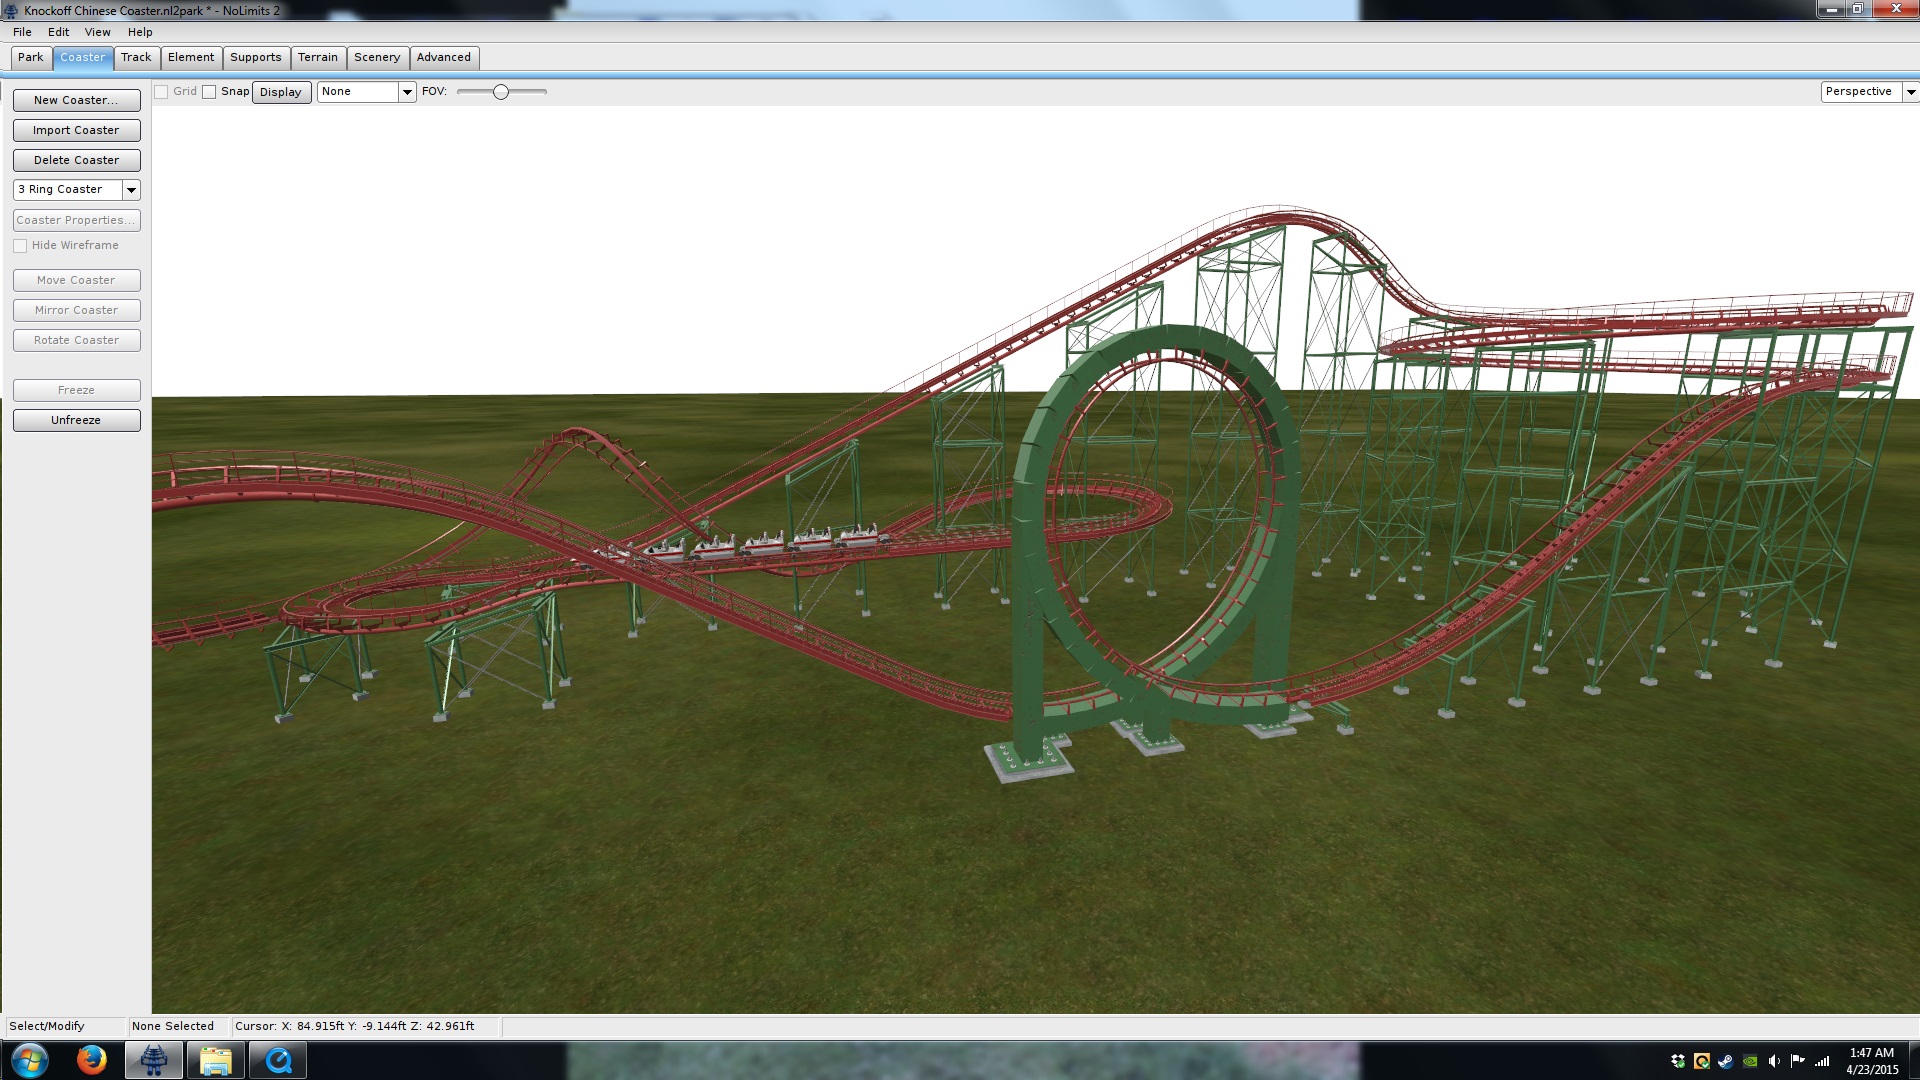Toggle the Grid checkbox

[x=161, y=92]
